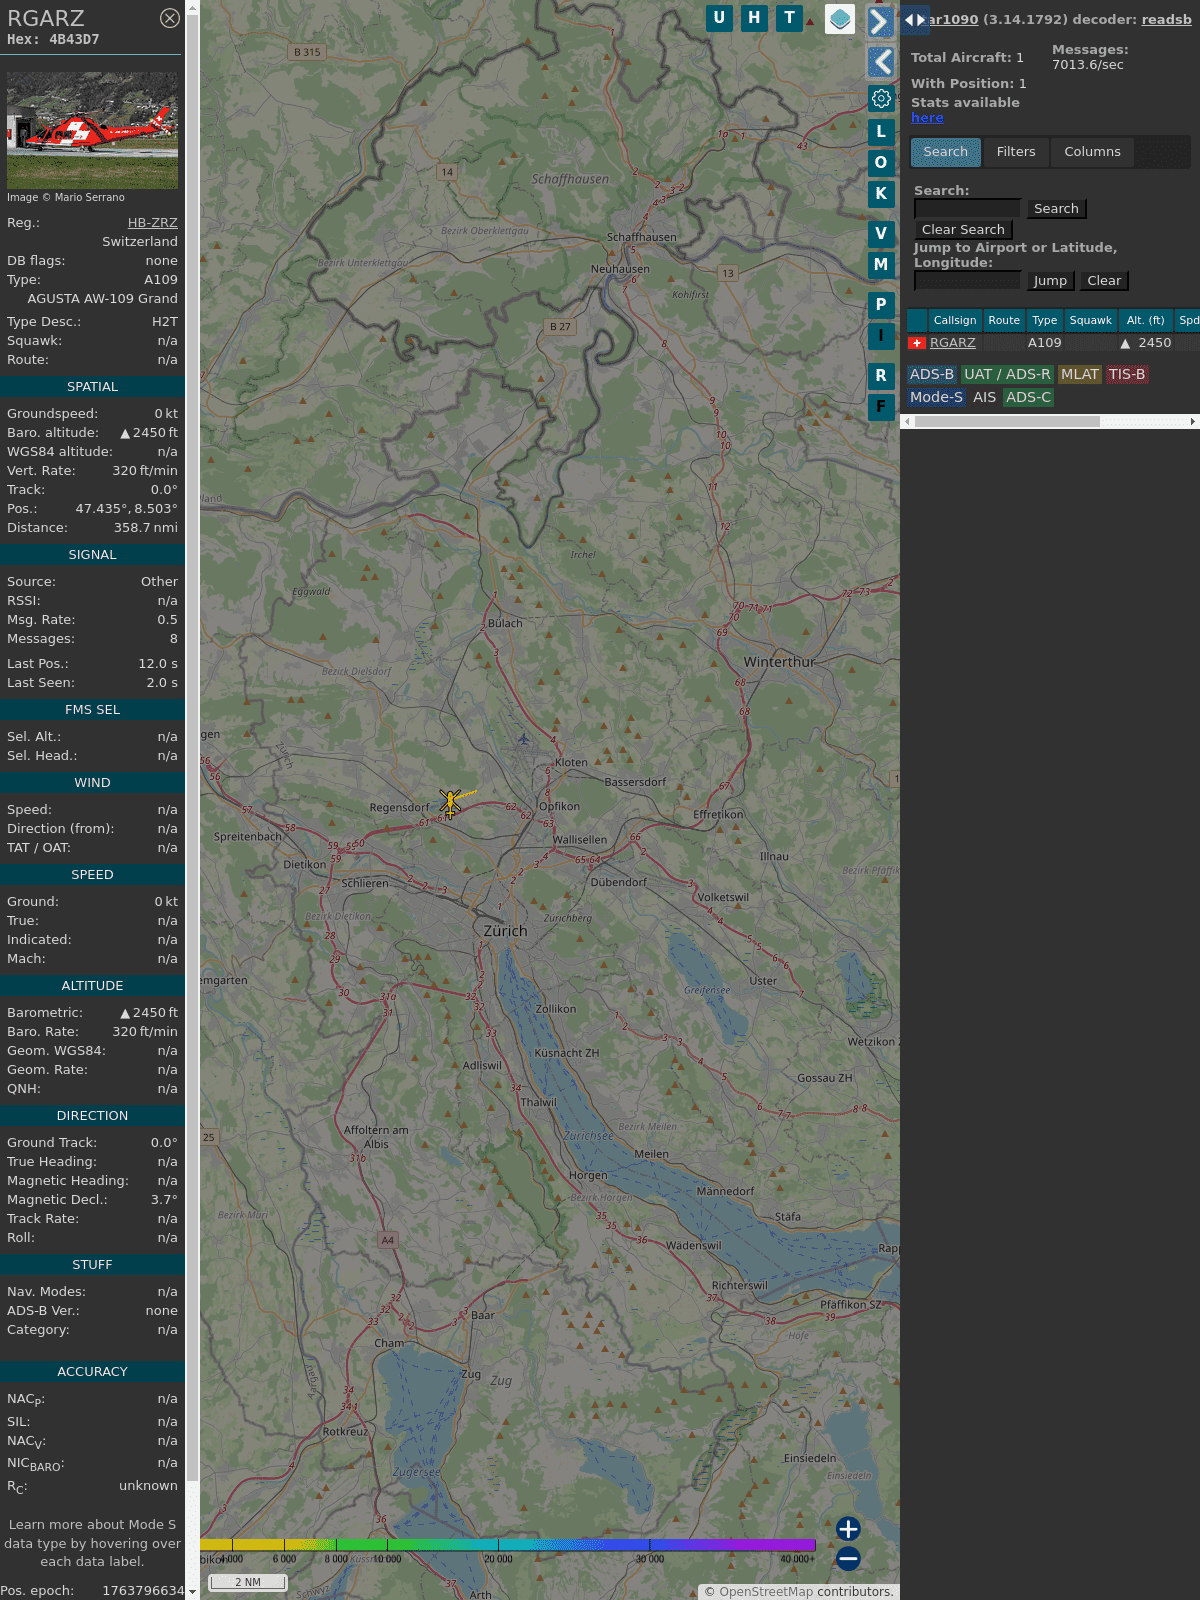Open the map layer switcher icon
The width and height of the screenshot is (1200, 1600).
point(840,19)
